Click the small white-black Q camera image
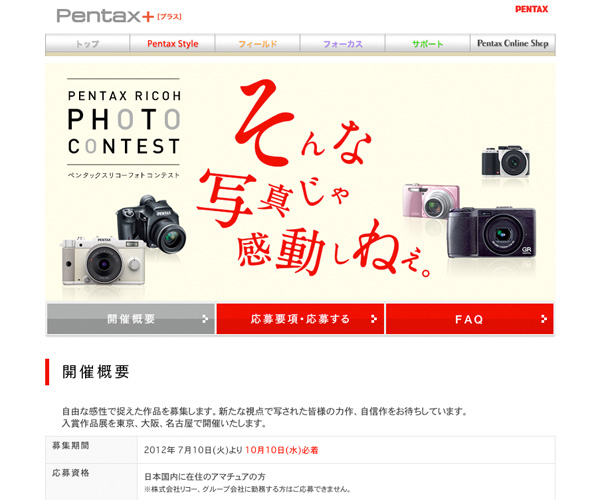This screenshot has height=500, width=600. click(x=505, y=161)
